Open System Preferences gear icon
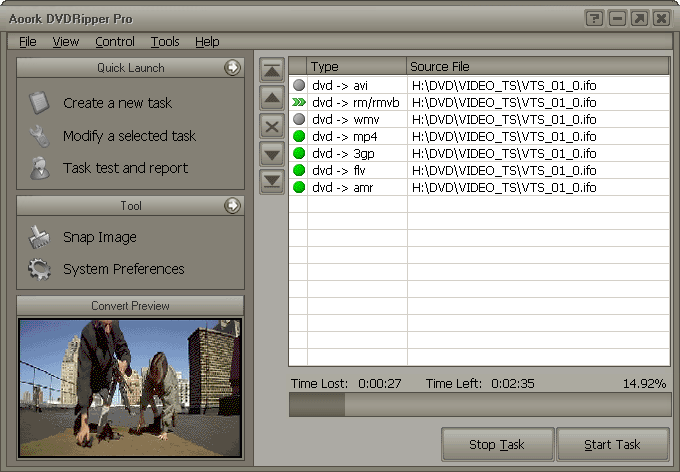The width and height of the screenshot is (680, 472). (39, 269)
